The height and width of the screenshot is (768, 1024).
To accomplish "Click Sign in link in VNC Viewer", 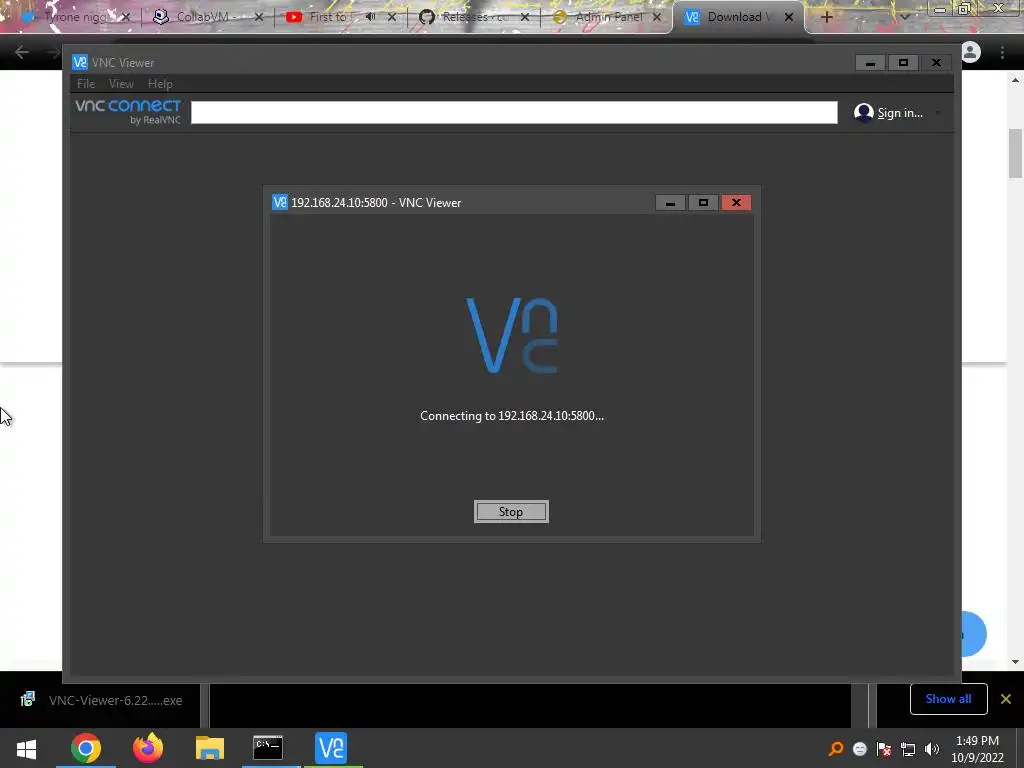I will coord(900,113).
